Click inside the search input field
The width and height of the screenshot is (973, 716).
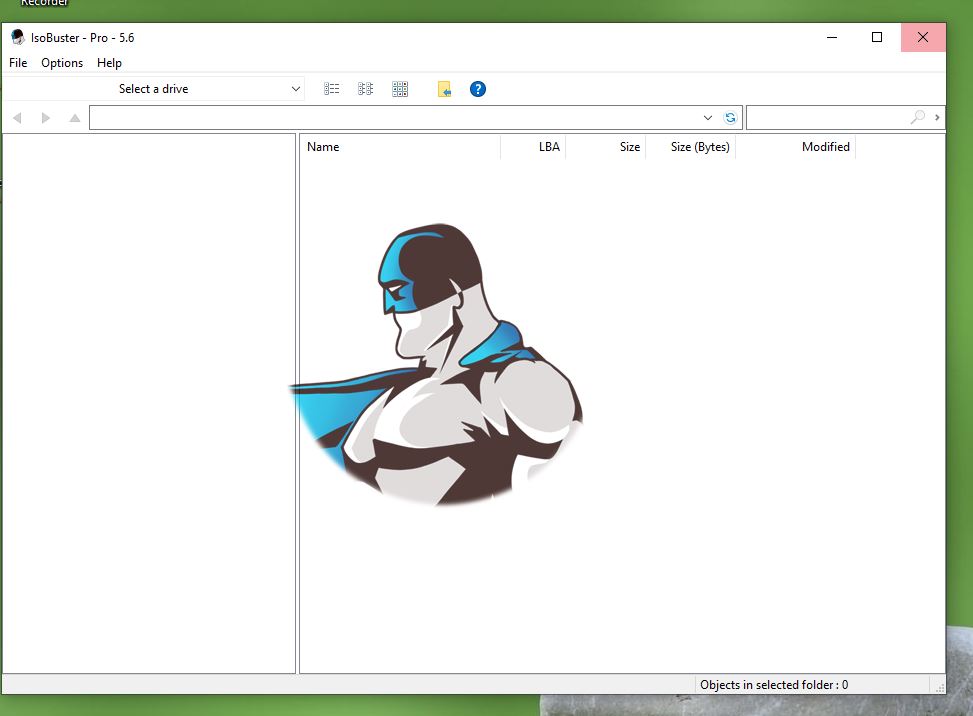[826, 118]
